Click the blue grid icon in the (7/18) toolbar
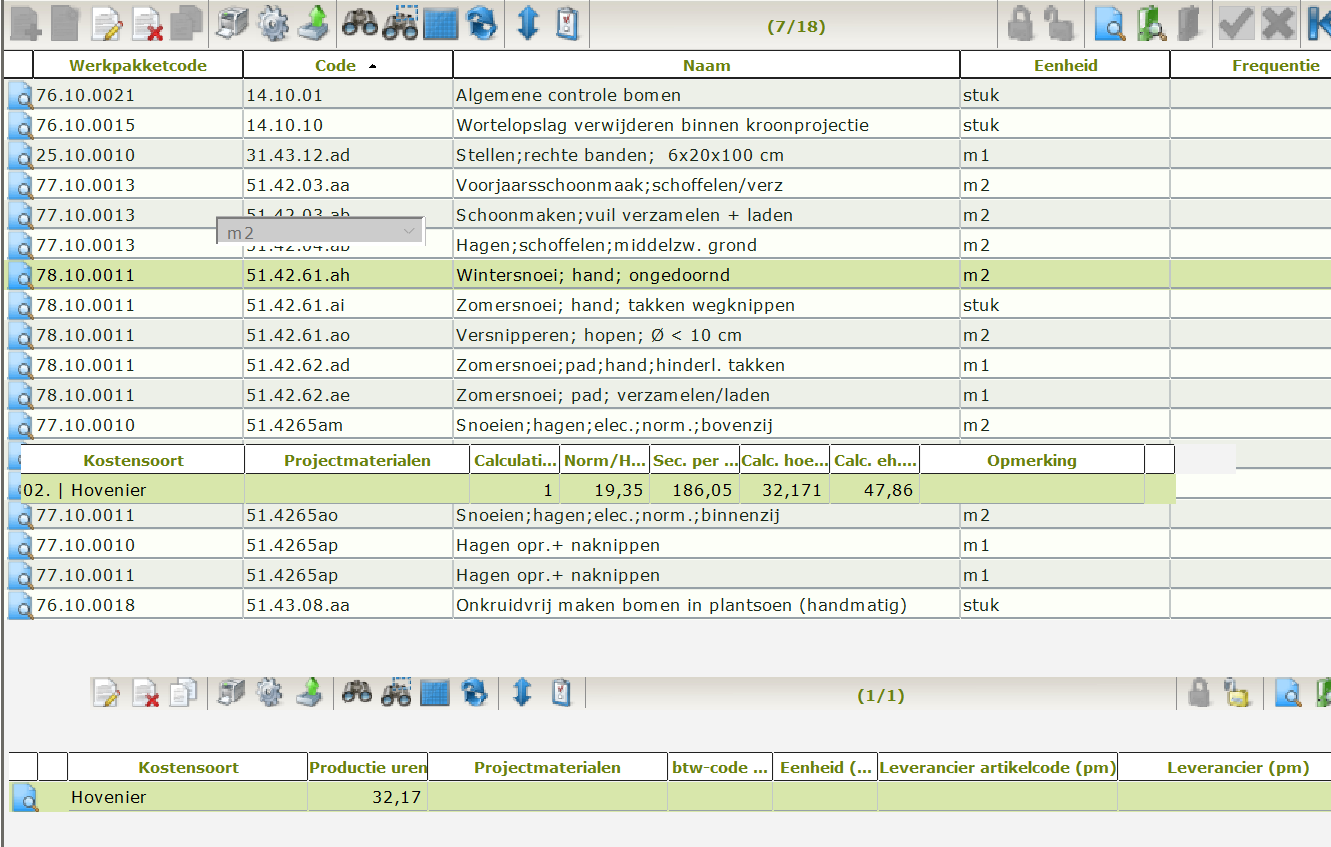This screenshot has width=1331, height=847. click(x=440, y=24)
